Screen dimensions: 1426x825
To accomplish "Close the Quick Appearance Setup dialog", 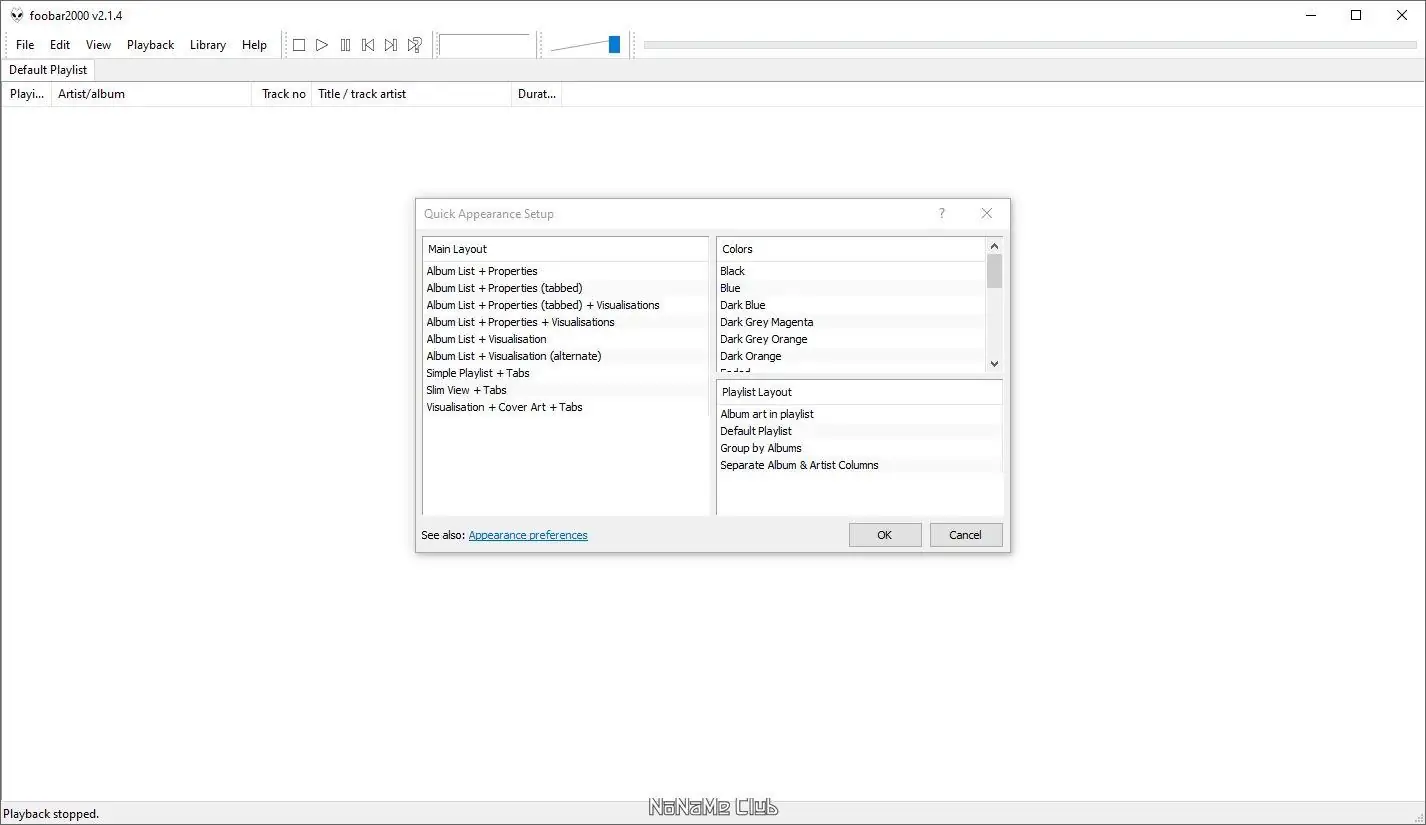I will [x=987, y=213].
